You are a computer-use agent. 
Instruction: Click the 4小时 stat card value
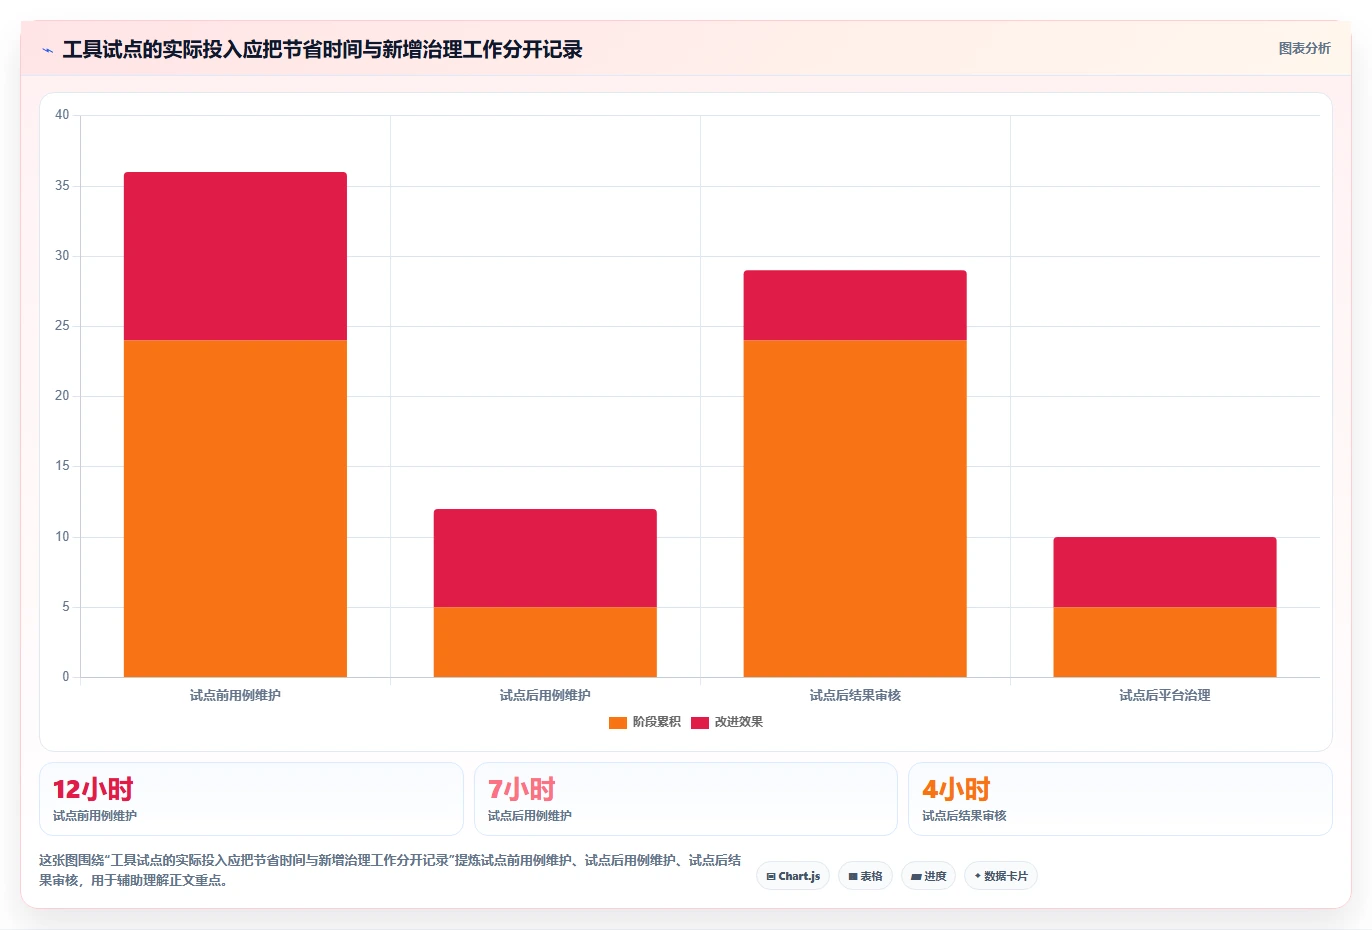[956, 789]
